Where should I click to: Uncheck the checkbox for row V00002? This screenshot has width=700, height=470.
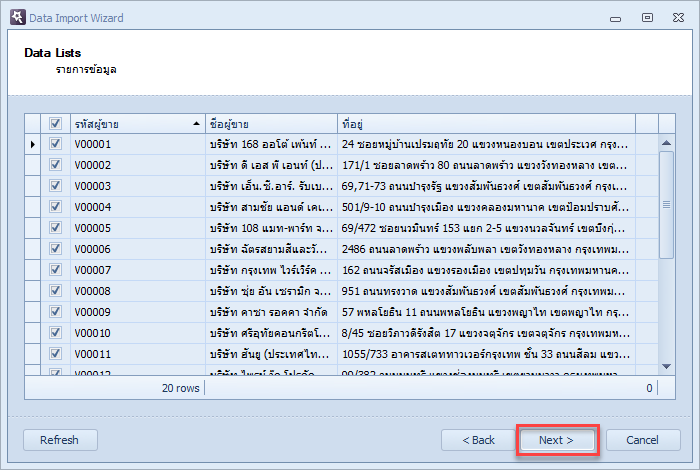point(55,165)
